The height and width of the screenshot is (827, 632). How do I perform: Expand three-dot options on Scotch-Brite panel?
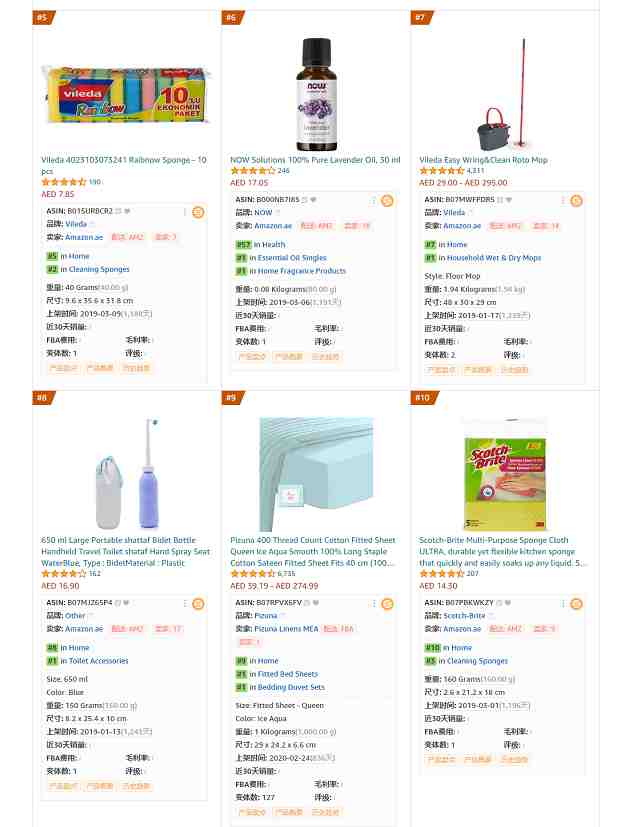pos(563,603)
